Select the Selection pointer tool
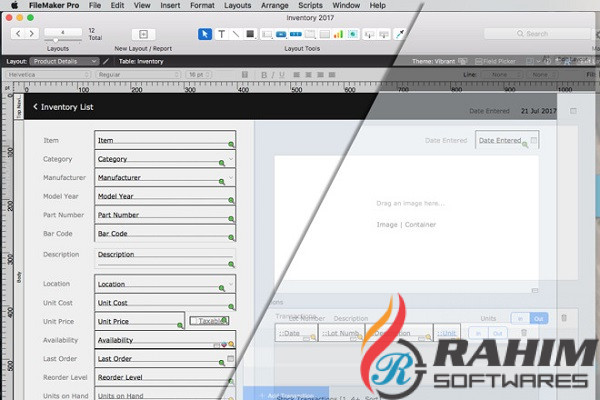Viewport: 600px width, 400px height. 205,34
